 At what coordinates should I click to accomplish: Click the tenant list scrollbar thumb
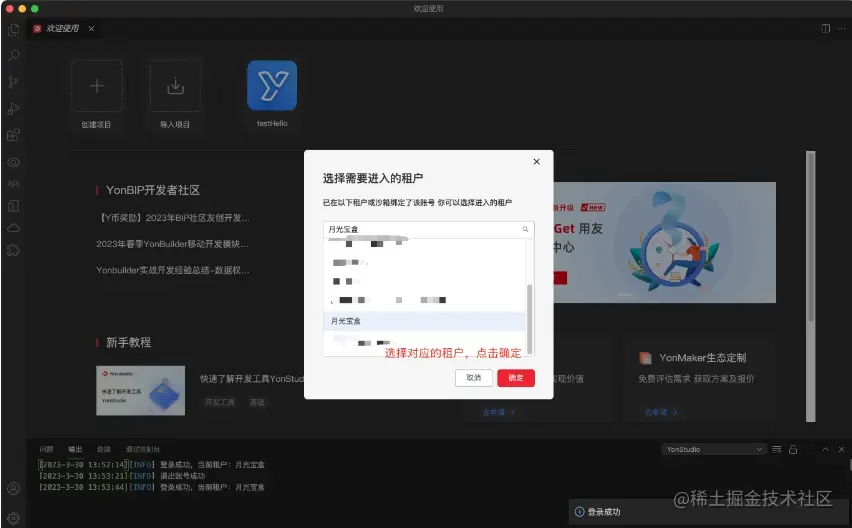click(x=530, y=318)
